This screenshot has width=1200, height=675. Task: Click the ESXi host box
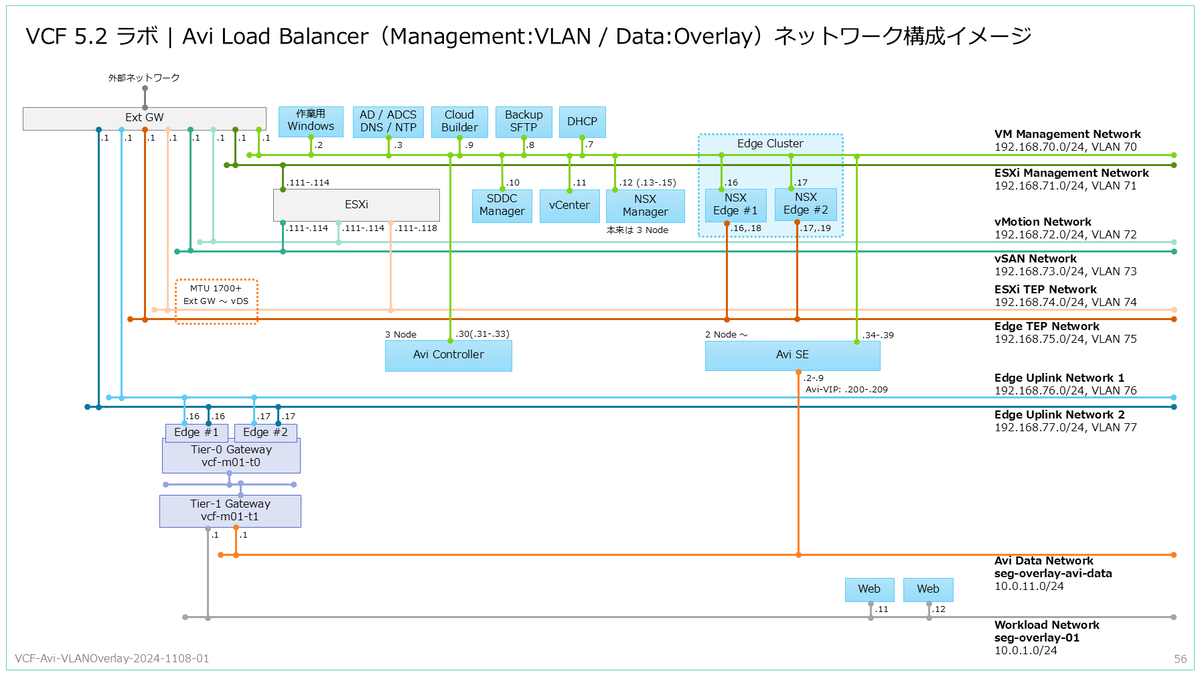coord(356,204)
